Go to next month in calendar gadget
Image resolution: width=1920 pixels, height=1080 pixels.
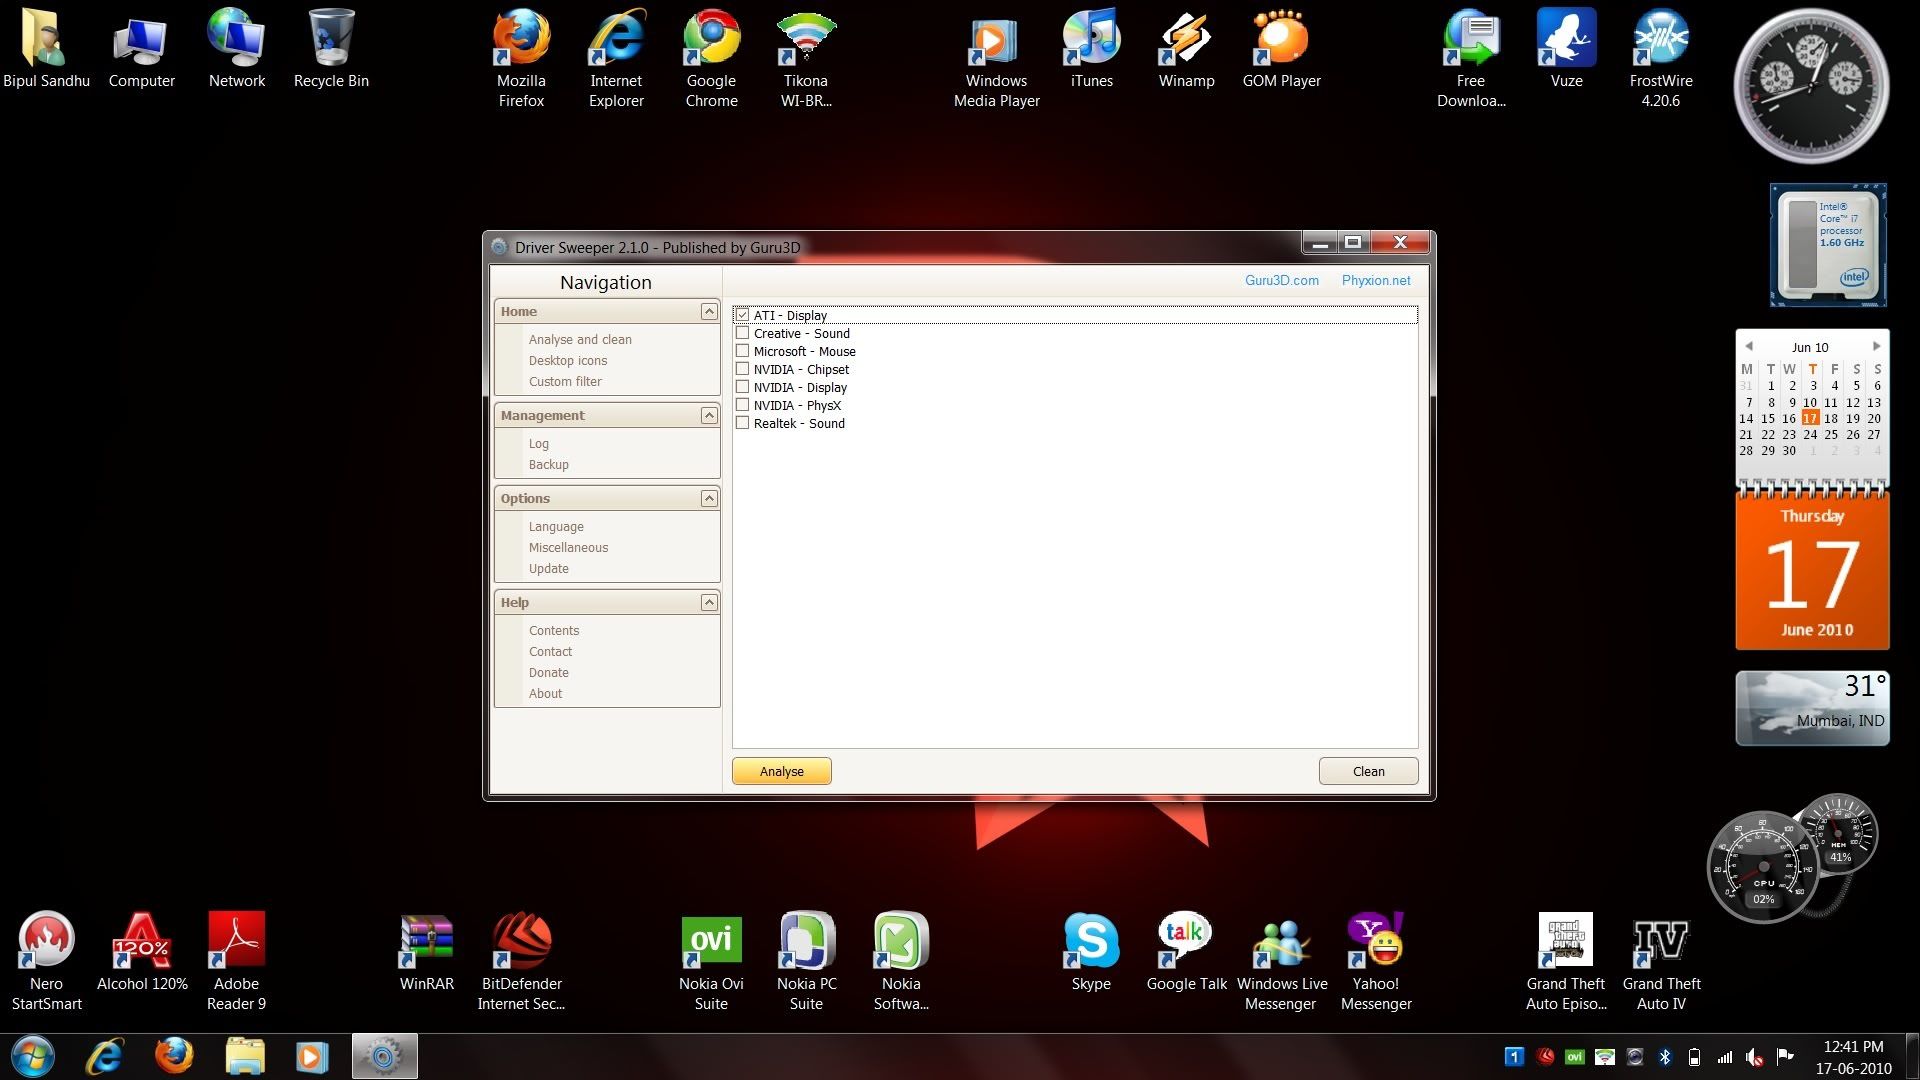(1876, 346)
